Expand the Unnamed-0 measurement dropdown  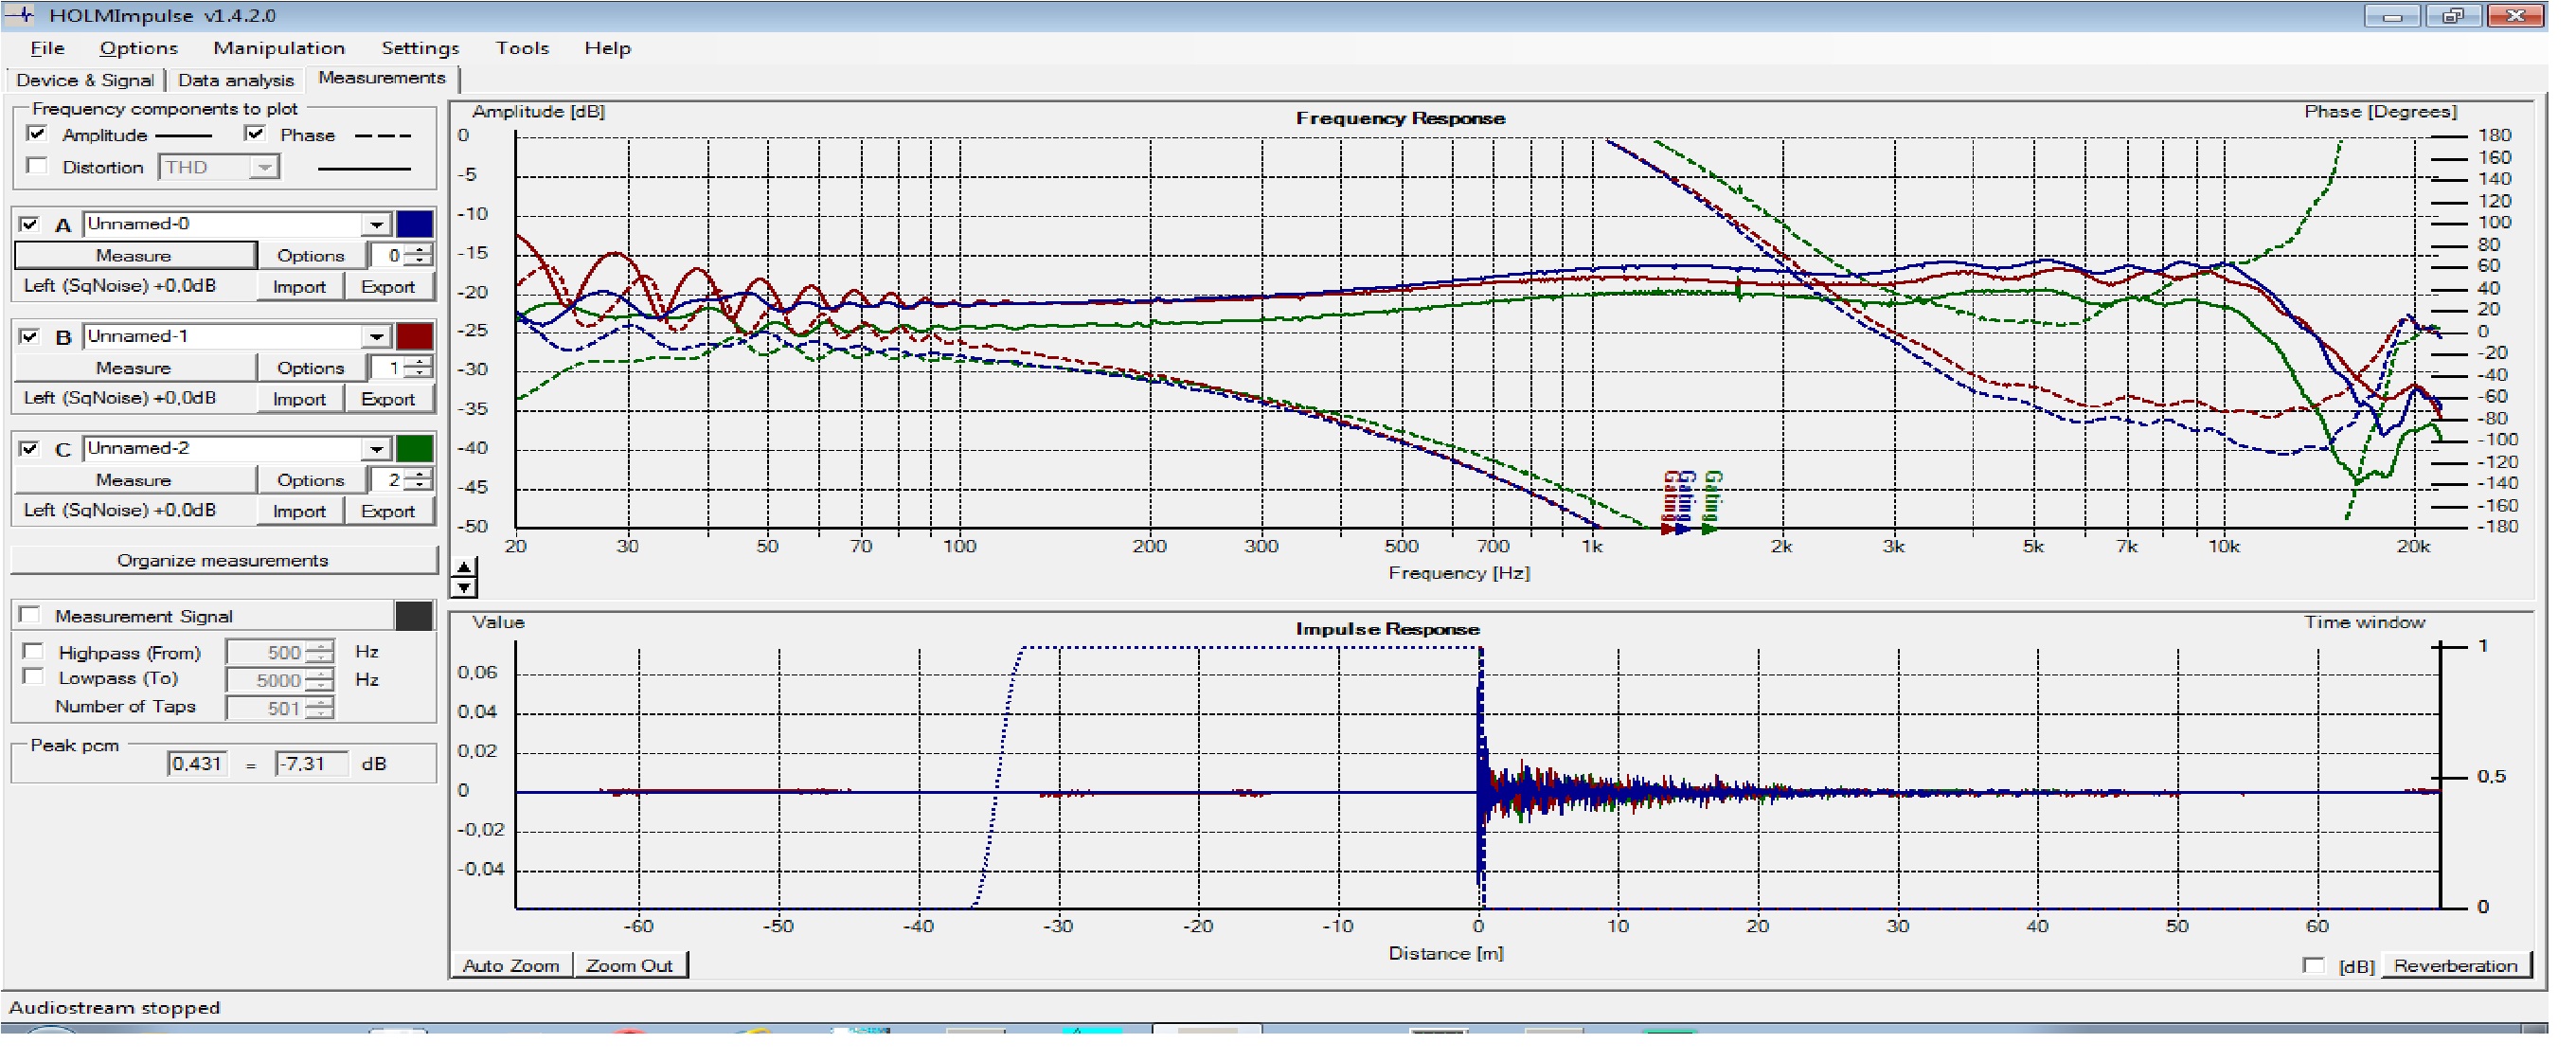pyautogui.click(x=376, y=225)
